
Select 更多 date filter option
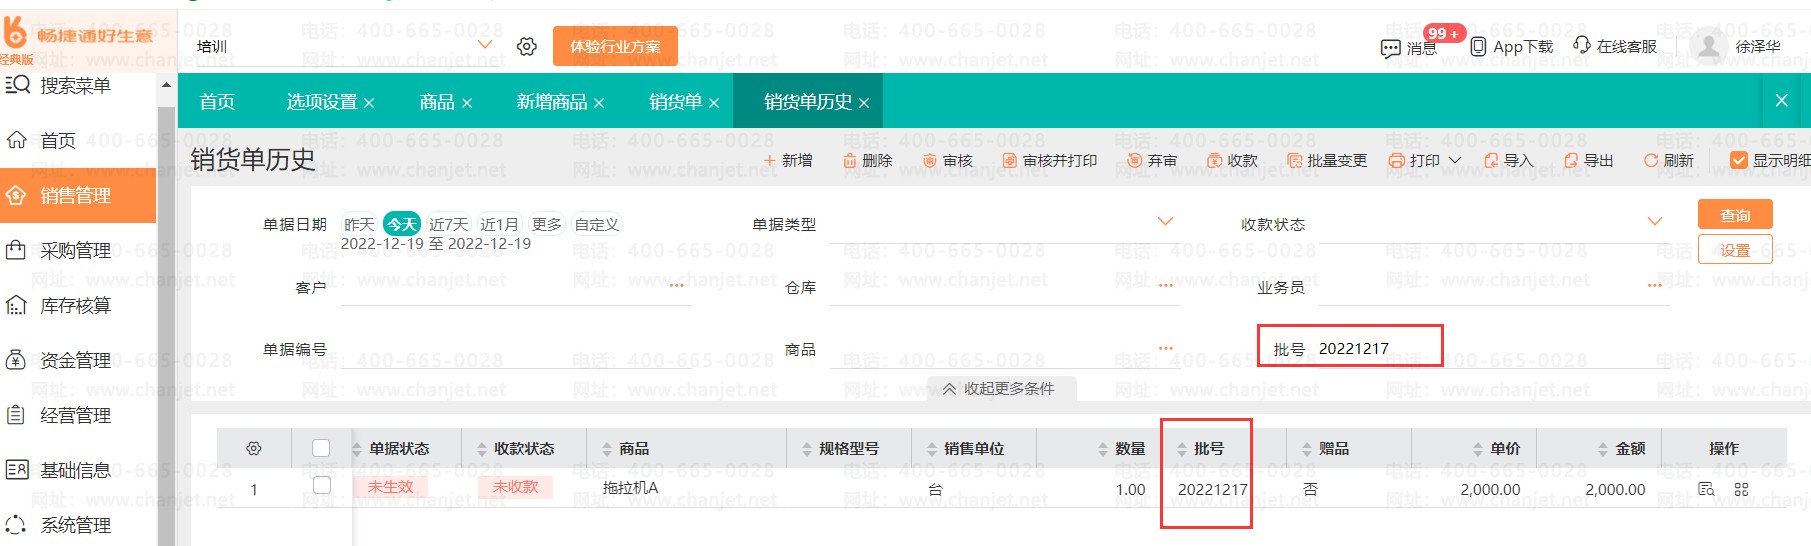click(x=546, y=224)
